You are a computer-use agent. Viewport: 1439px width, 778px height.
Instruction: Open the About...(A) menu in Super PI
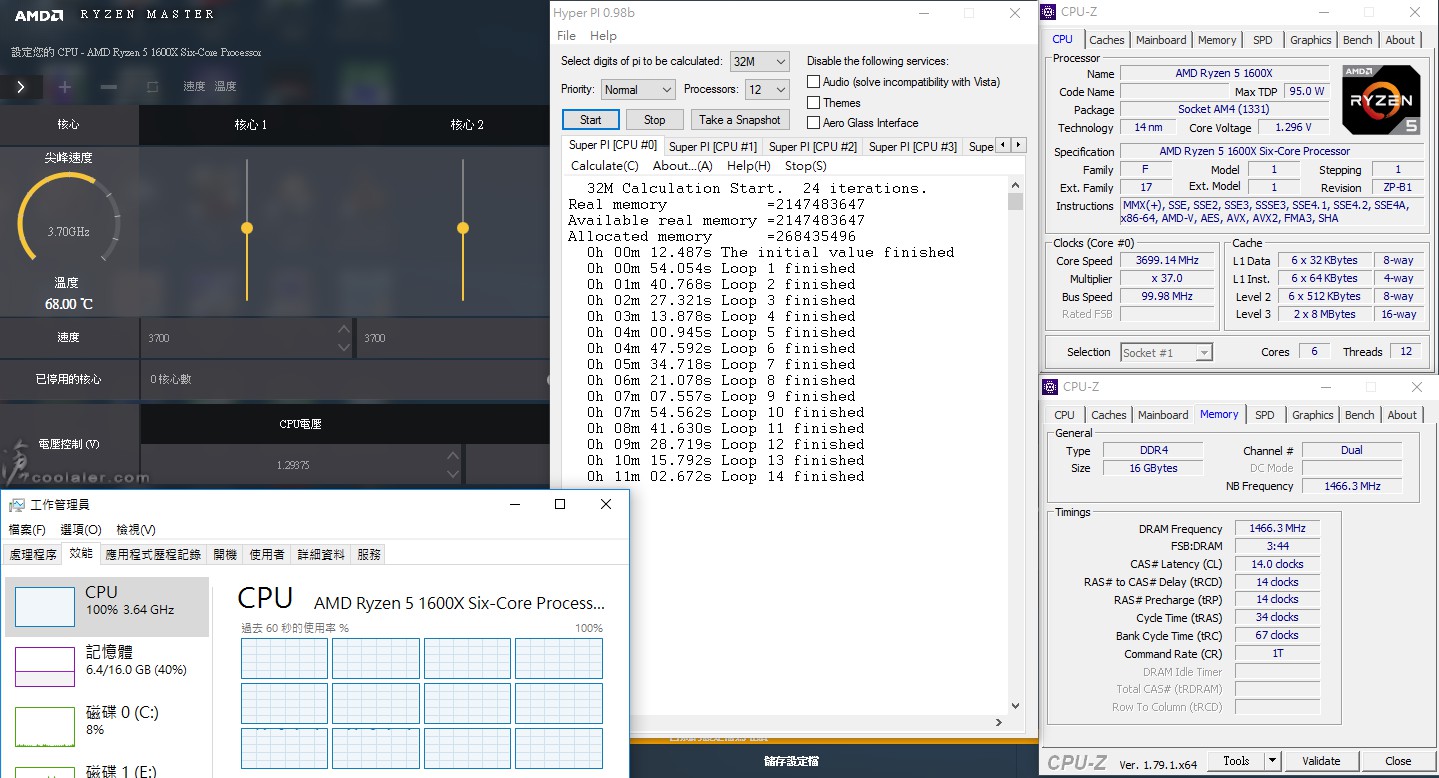683,166
